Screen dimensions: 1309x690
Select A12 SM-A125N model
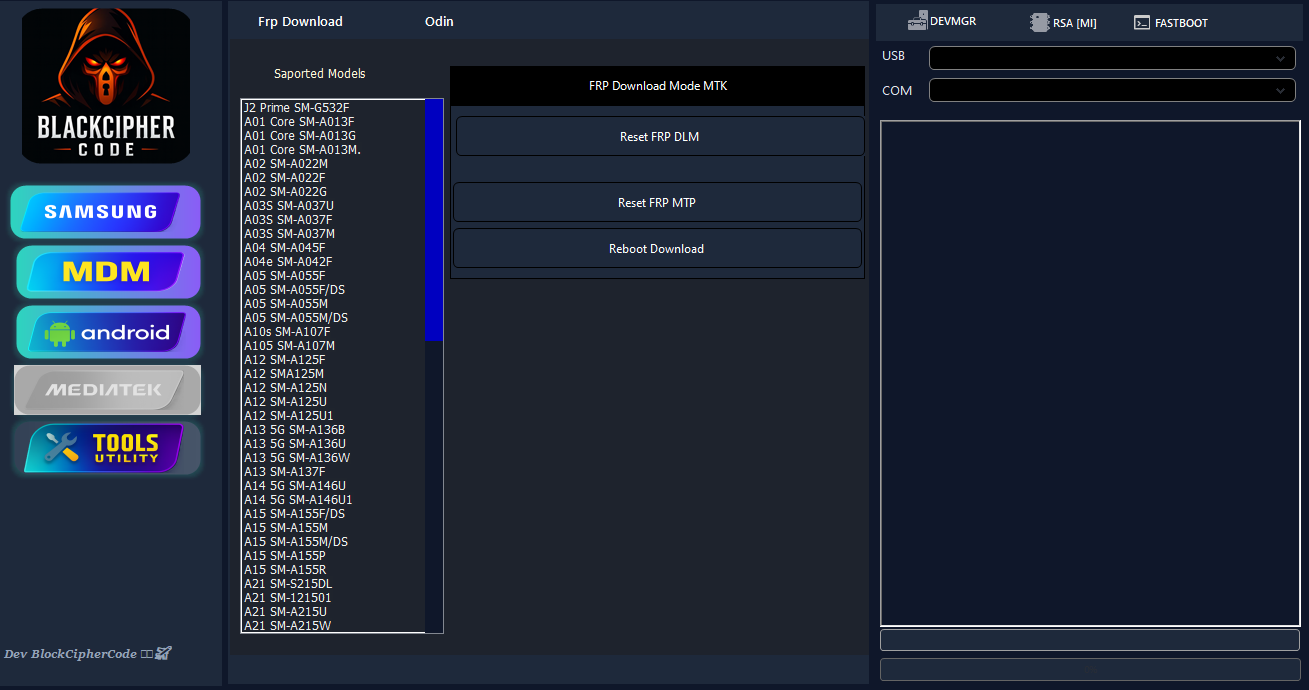[286, 387]
